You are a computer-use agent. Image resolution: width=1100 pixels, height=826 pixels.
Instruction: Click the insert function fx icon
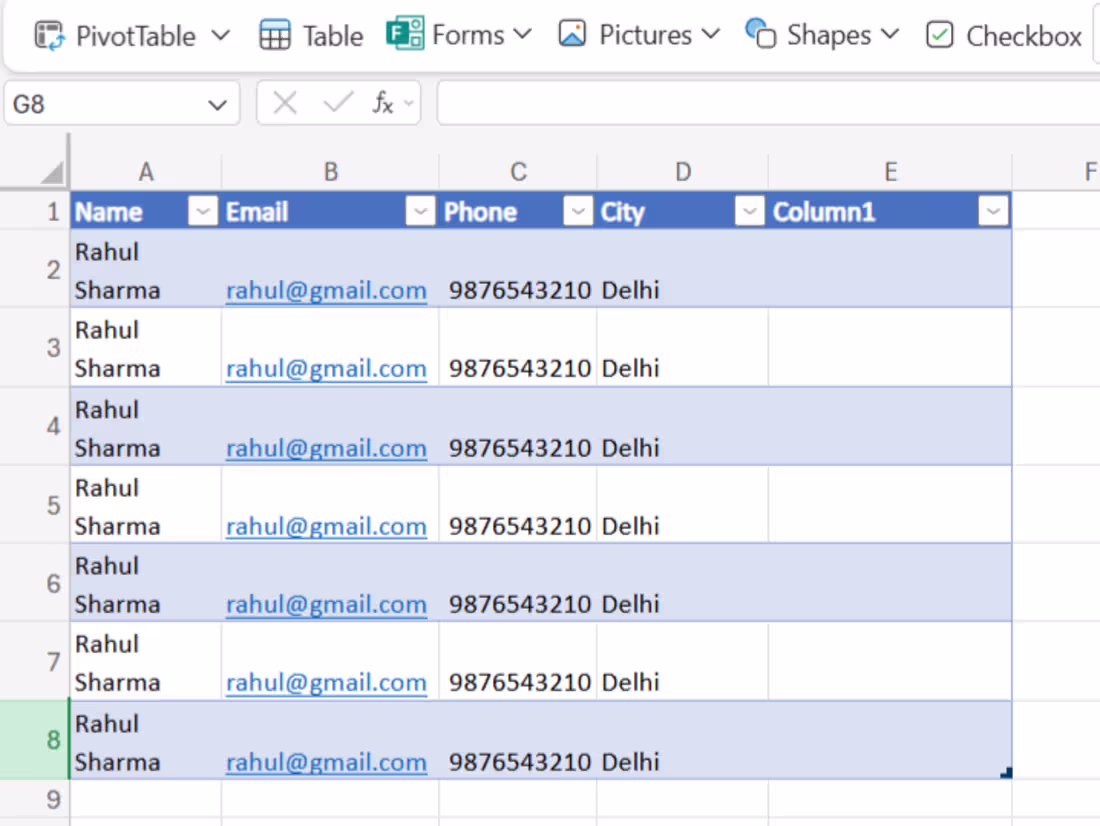point(382,103)
